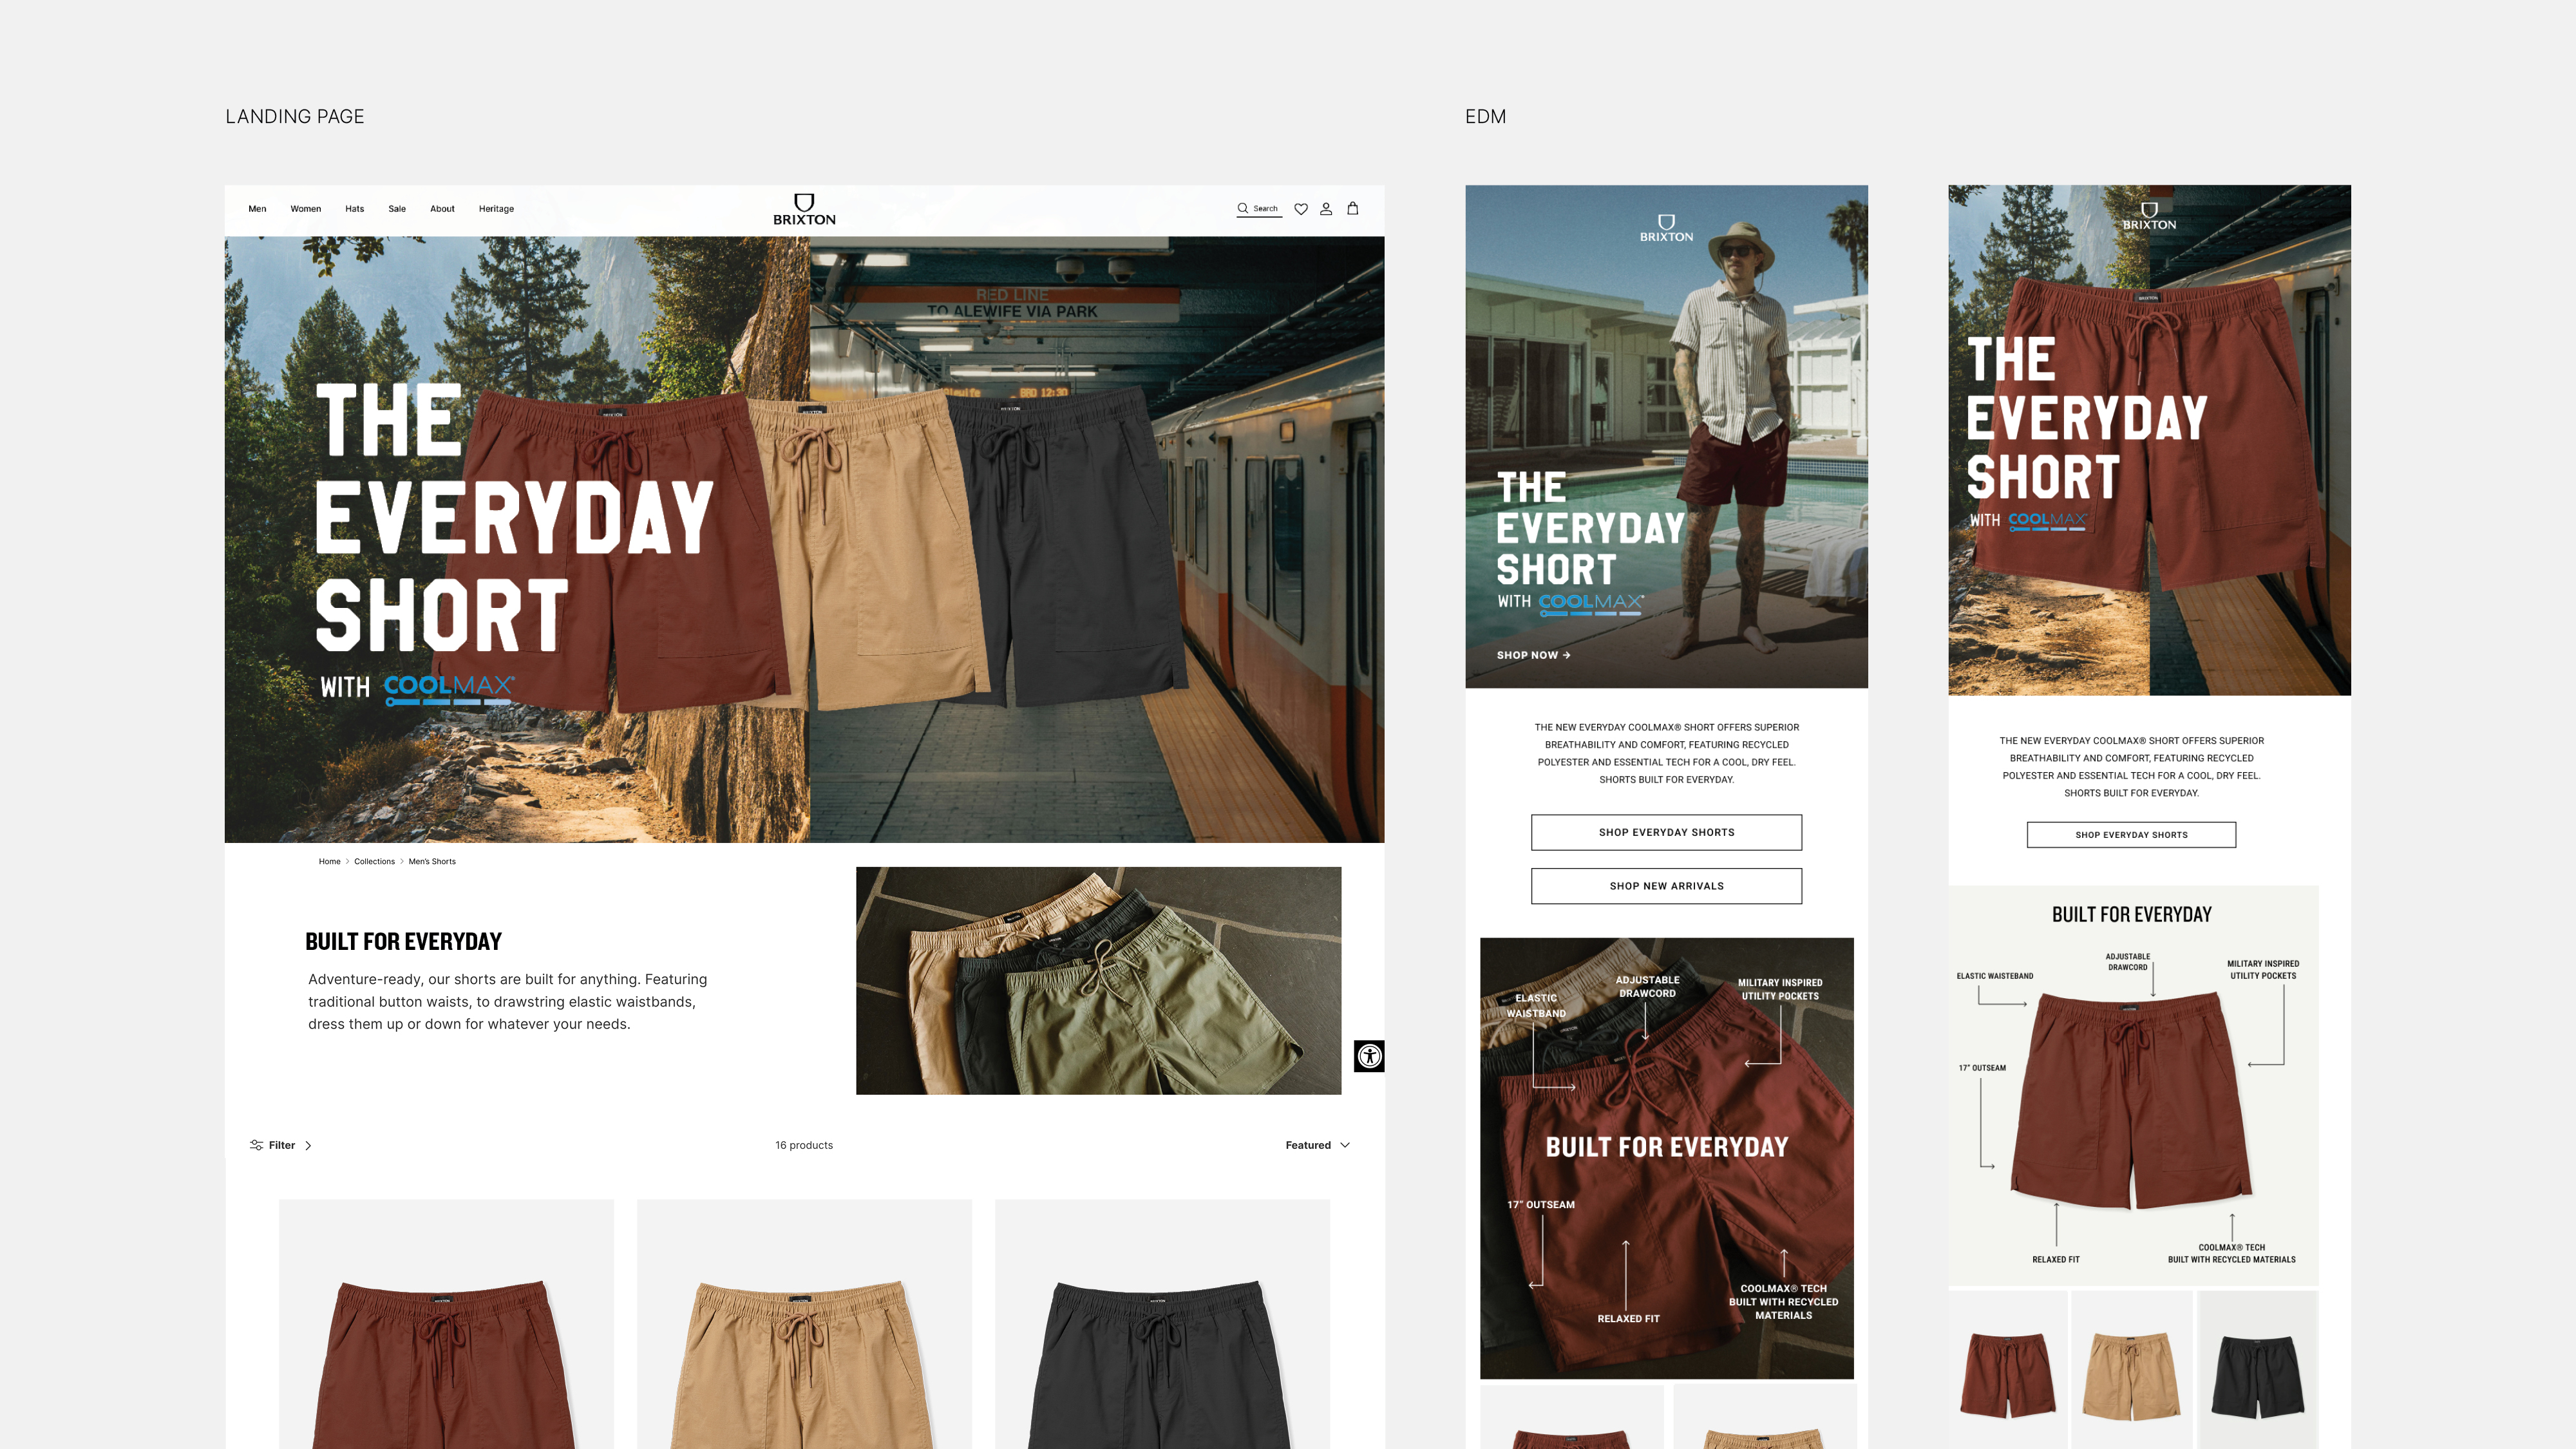Click the '16 products' count text
Image resolution: width=2576 pixels, height=1449 pixels.
tap(804, 1145)
